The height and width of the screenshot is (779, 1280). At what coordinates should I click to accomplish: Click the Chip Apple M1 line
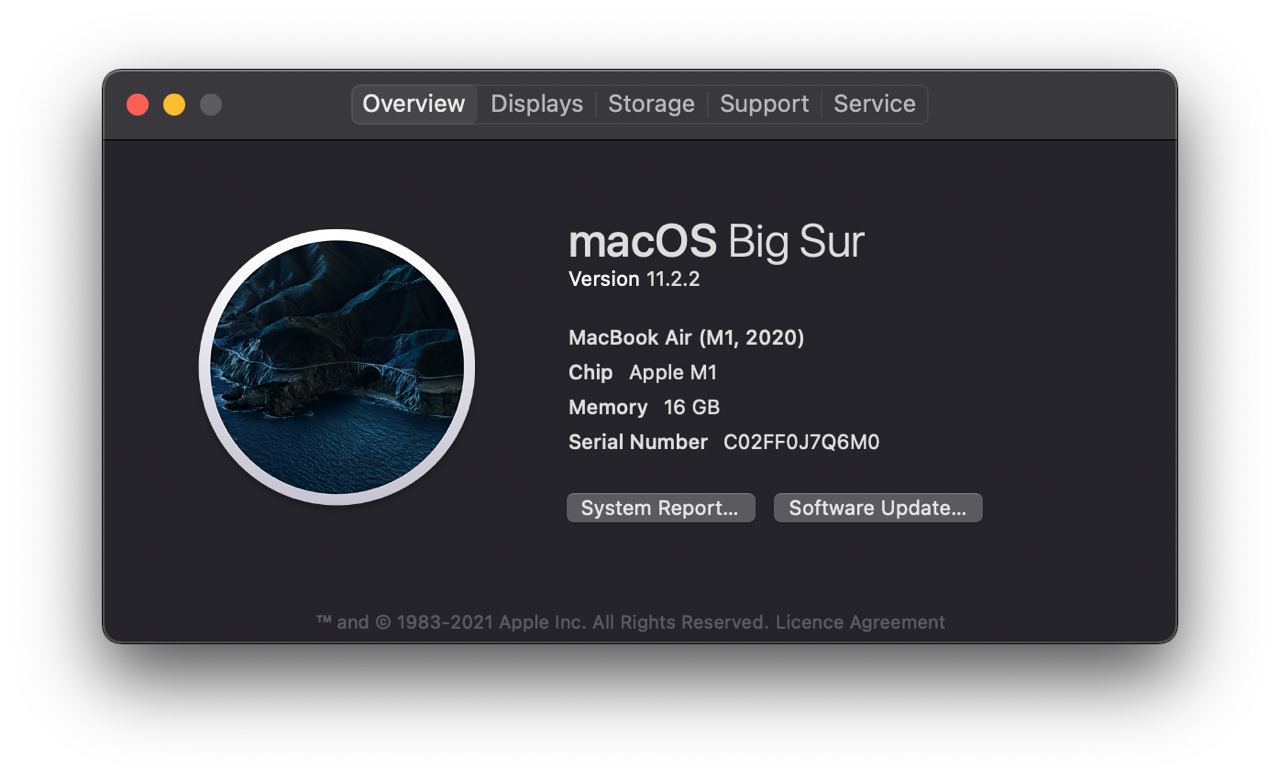click(643, 373)
